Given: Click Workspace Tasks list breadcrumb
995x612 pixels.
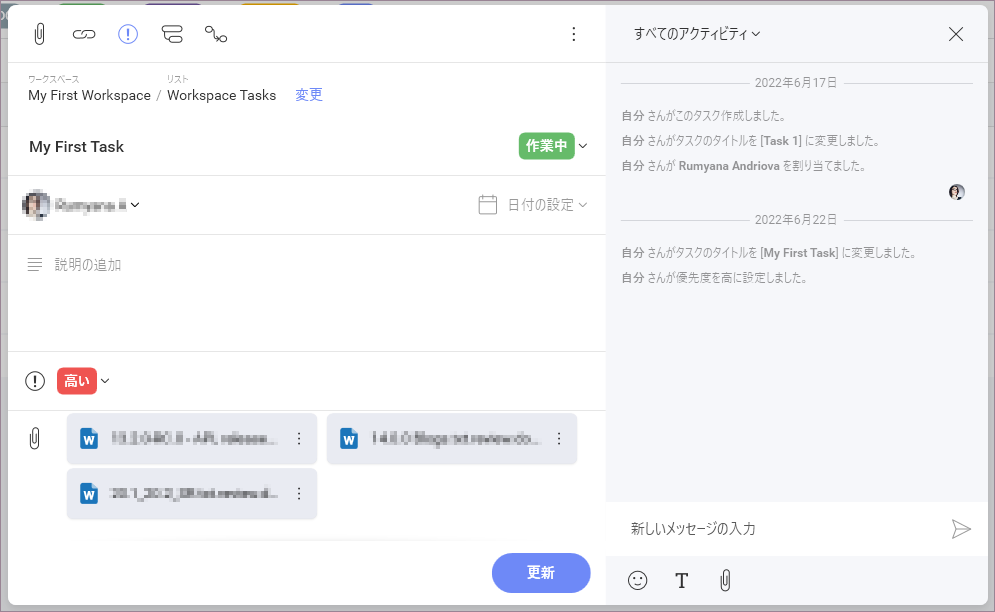Looking at the screenshot, I should click(221, 95).
